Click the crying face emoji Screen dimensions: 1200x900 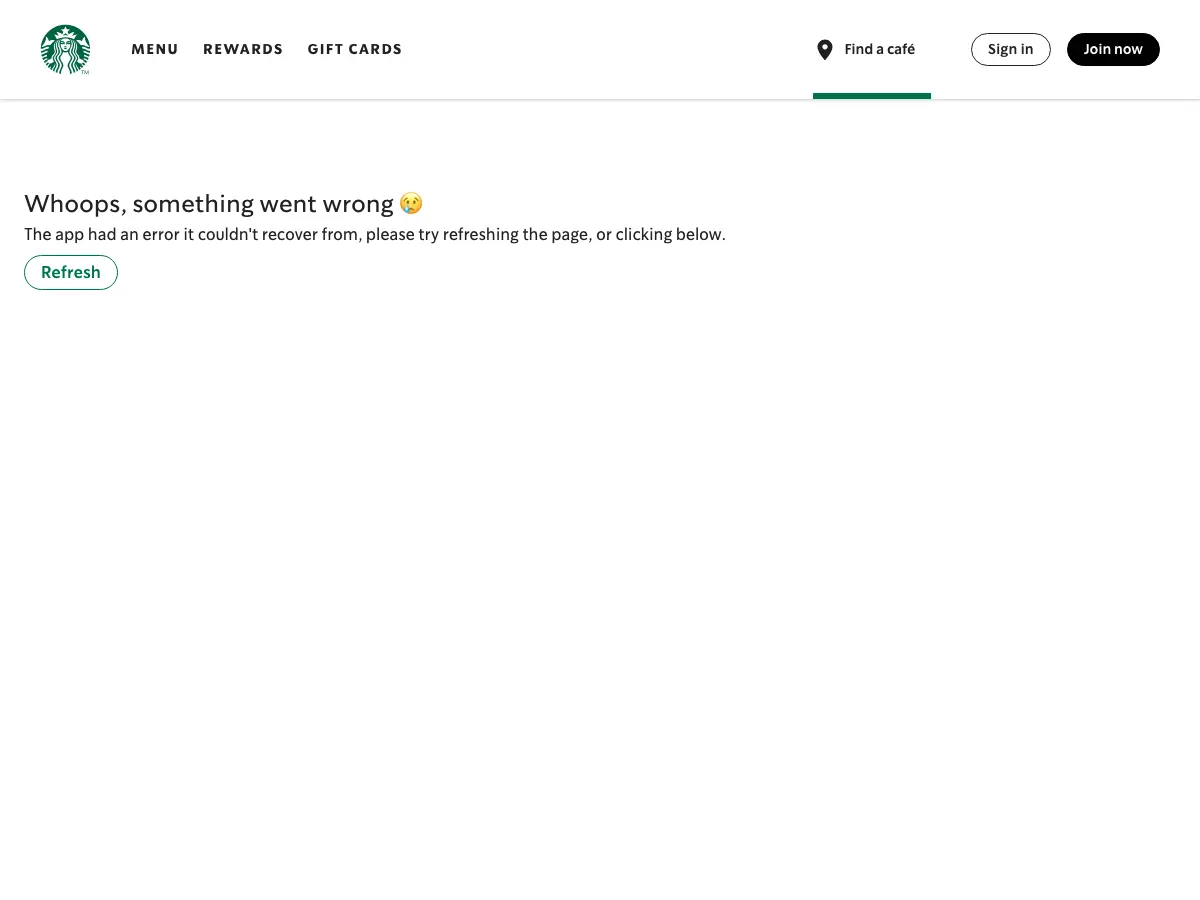click(x=411, y=204)
